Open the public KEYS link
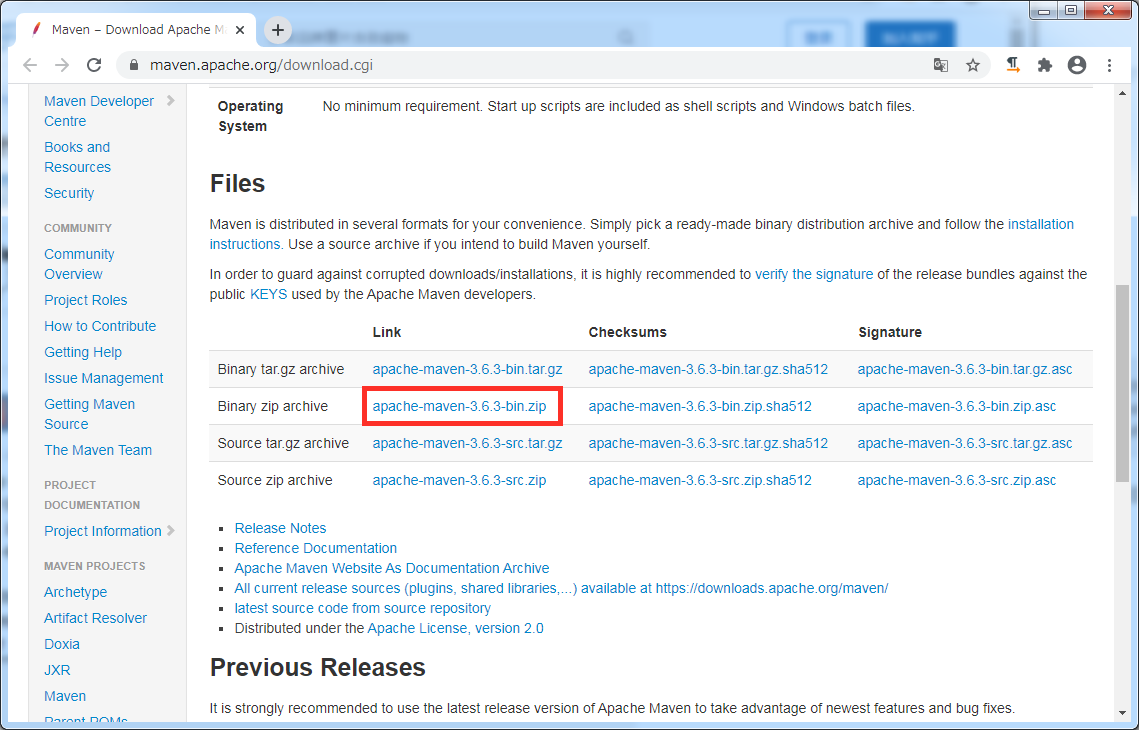 click(x=269, y=295)
